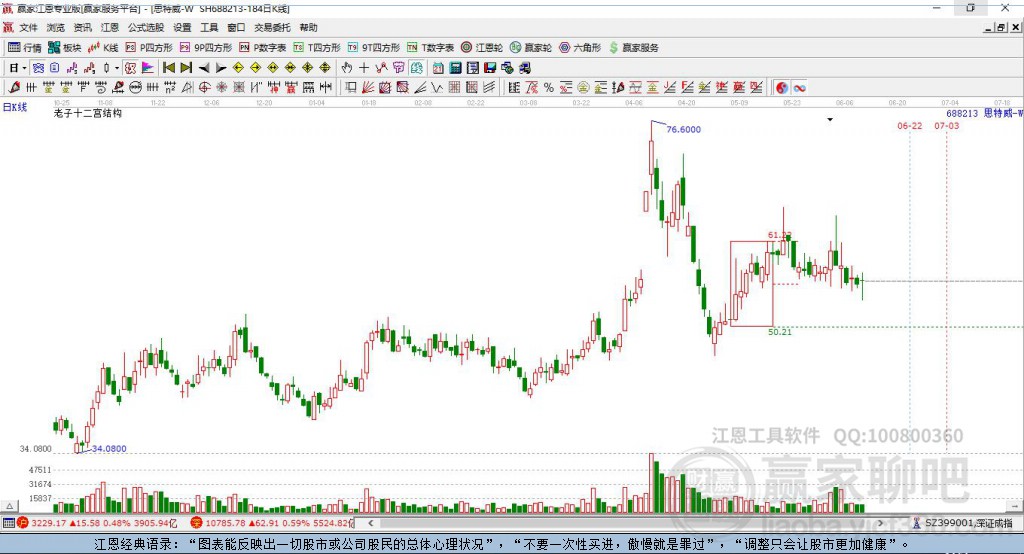This screenshot has width=1024, height=554.
Task: Select the percent % tool icon
Action: tap(549, 87)
